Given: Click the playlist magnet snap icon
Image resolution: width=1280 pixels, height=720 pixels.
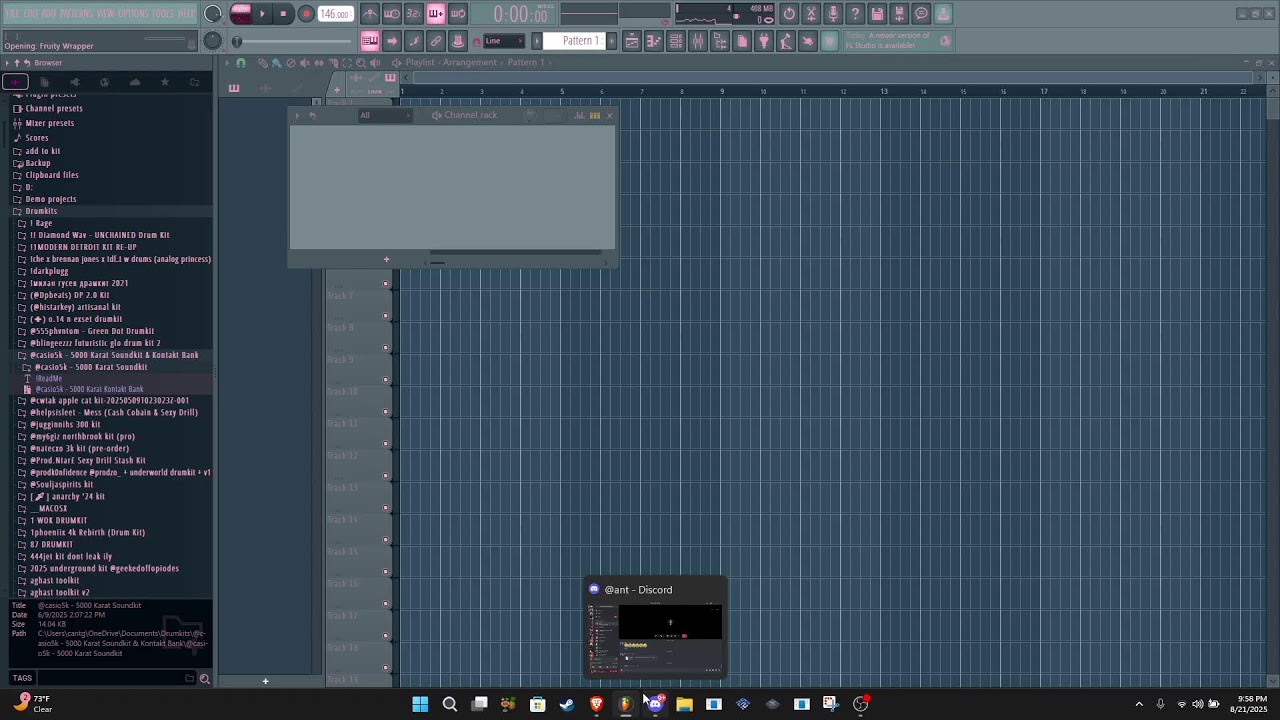Looking at the screenshot, I should pyautogui.click(x=240, y=62).
